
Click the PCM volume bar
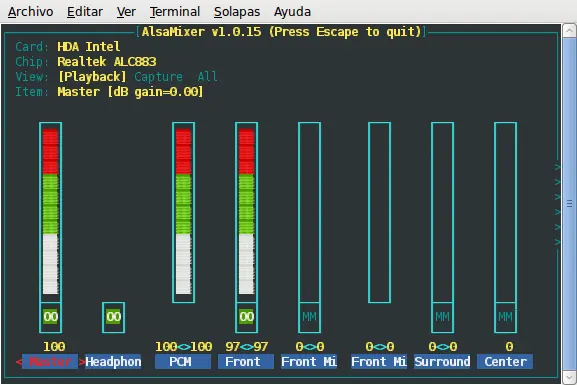[183, 212]
